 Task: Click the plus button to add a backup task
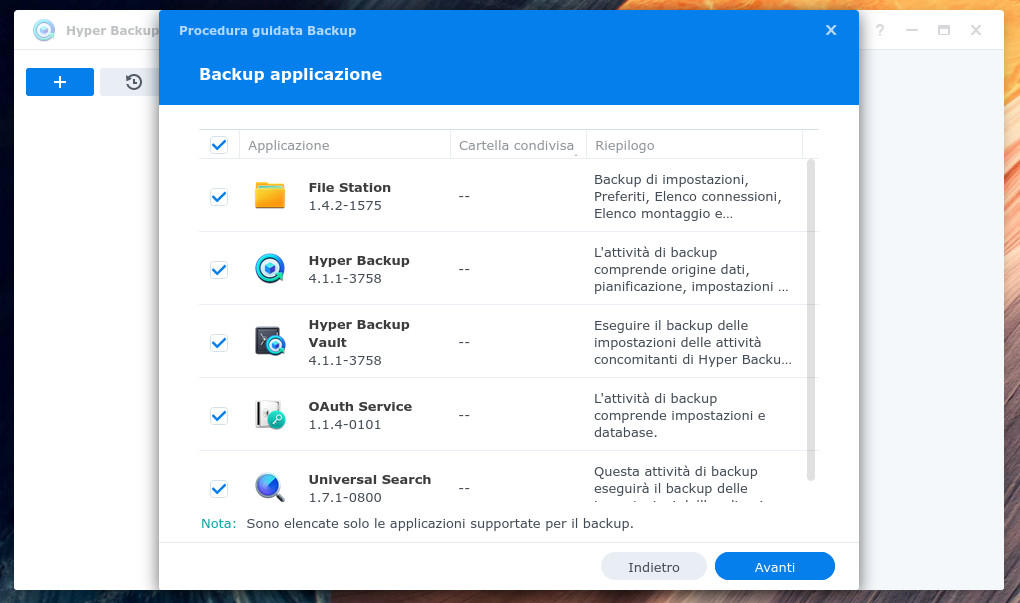click(60, 82)
